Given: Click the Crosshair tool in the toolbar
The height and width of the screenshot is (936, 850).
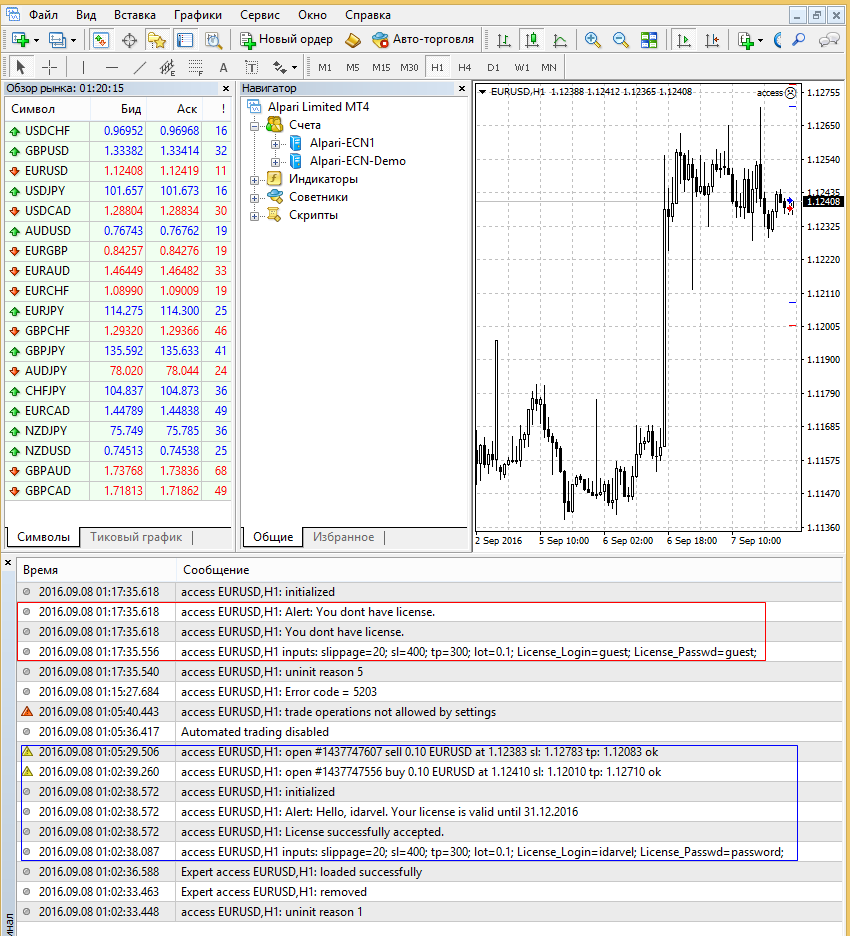Looking at the screenshot, I should (x=48, y=67).
